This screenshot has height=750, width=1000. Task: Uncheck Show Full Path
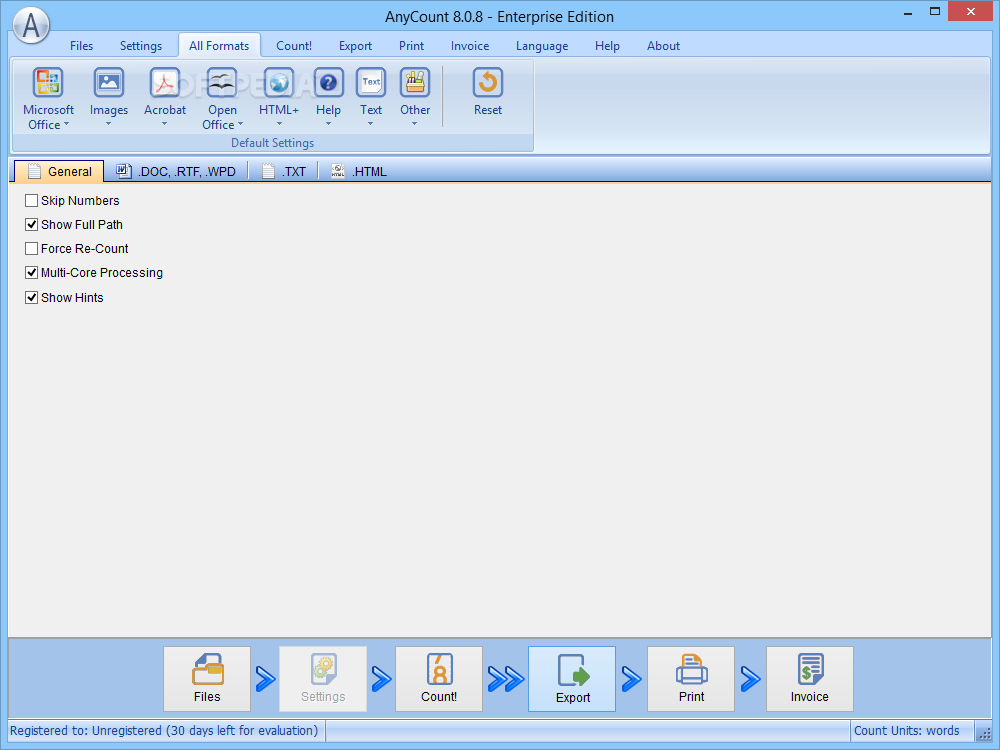pos(31,224)
